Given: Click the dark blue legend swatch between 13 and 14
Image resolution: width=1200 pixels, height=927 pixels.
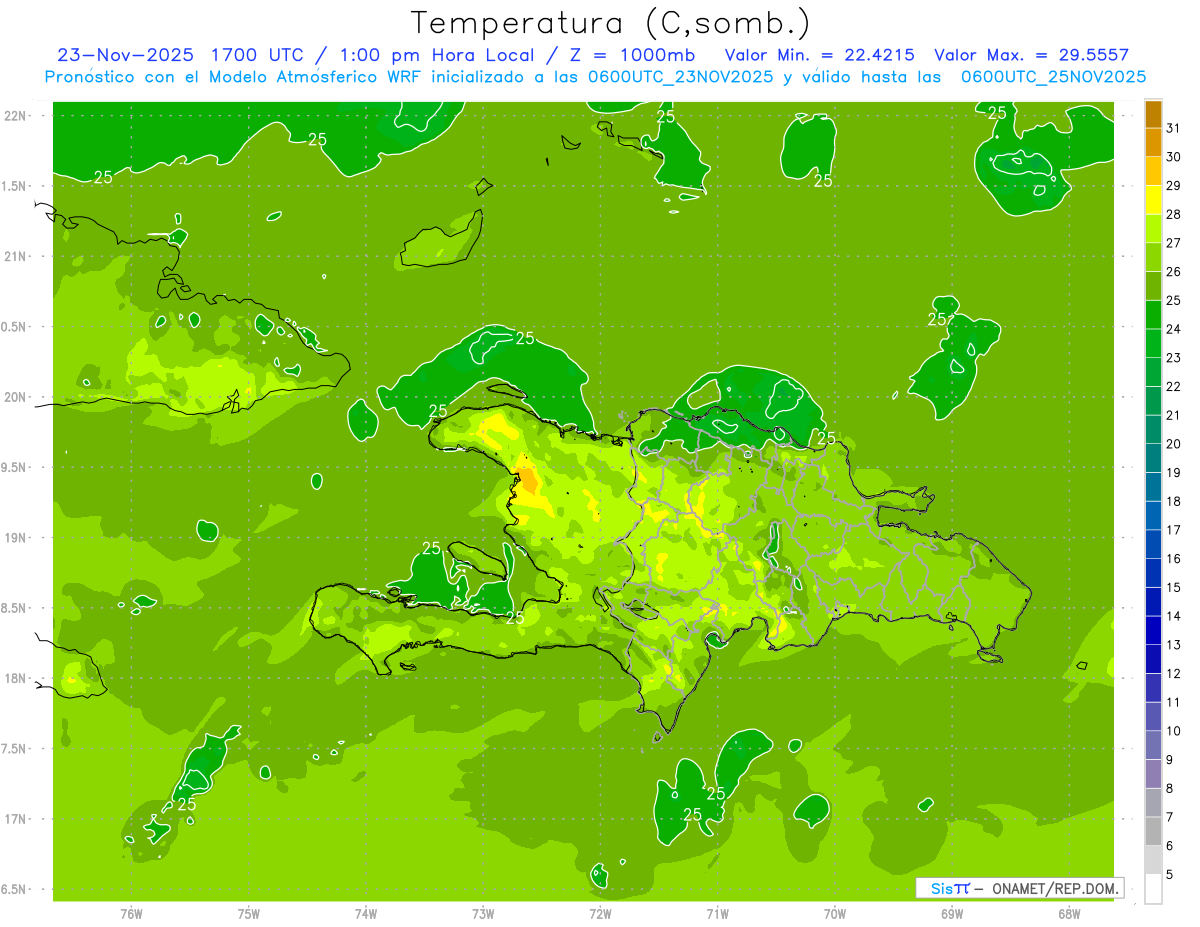Looking at the screenshot, I should point(1153,630).
